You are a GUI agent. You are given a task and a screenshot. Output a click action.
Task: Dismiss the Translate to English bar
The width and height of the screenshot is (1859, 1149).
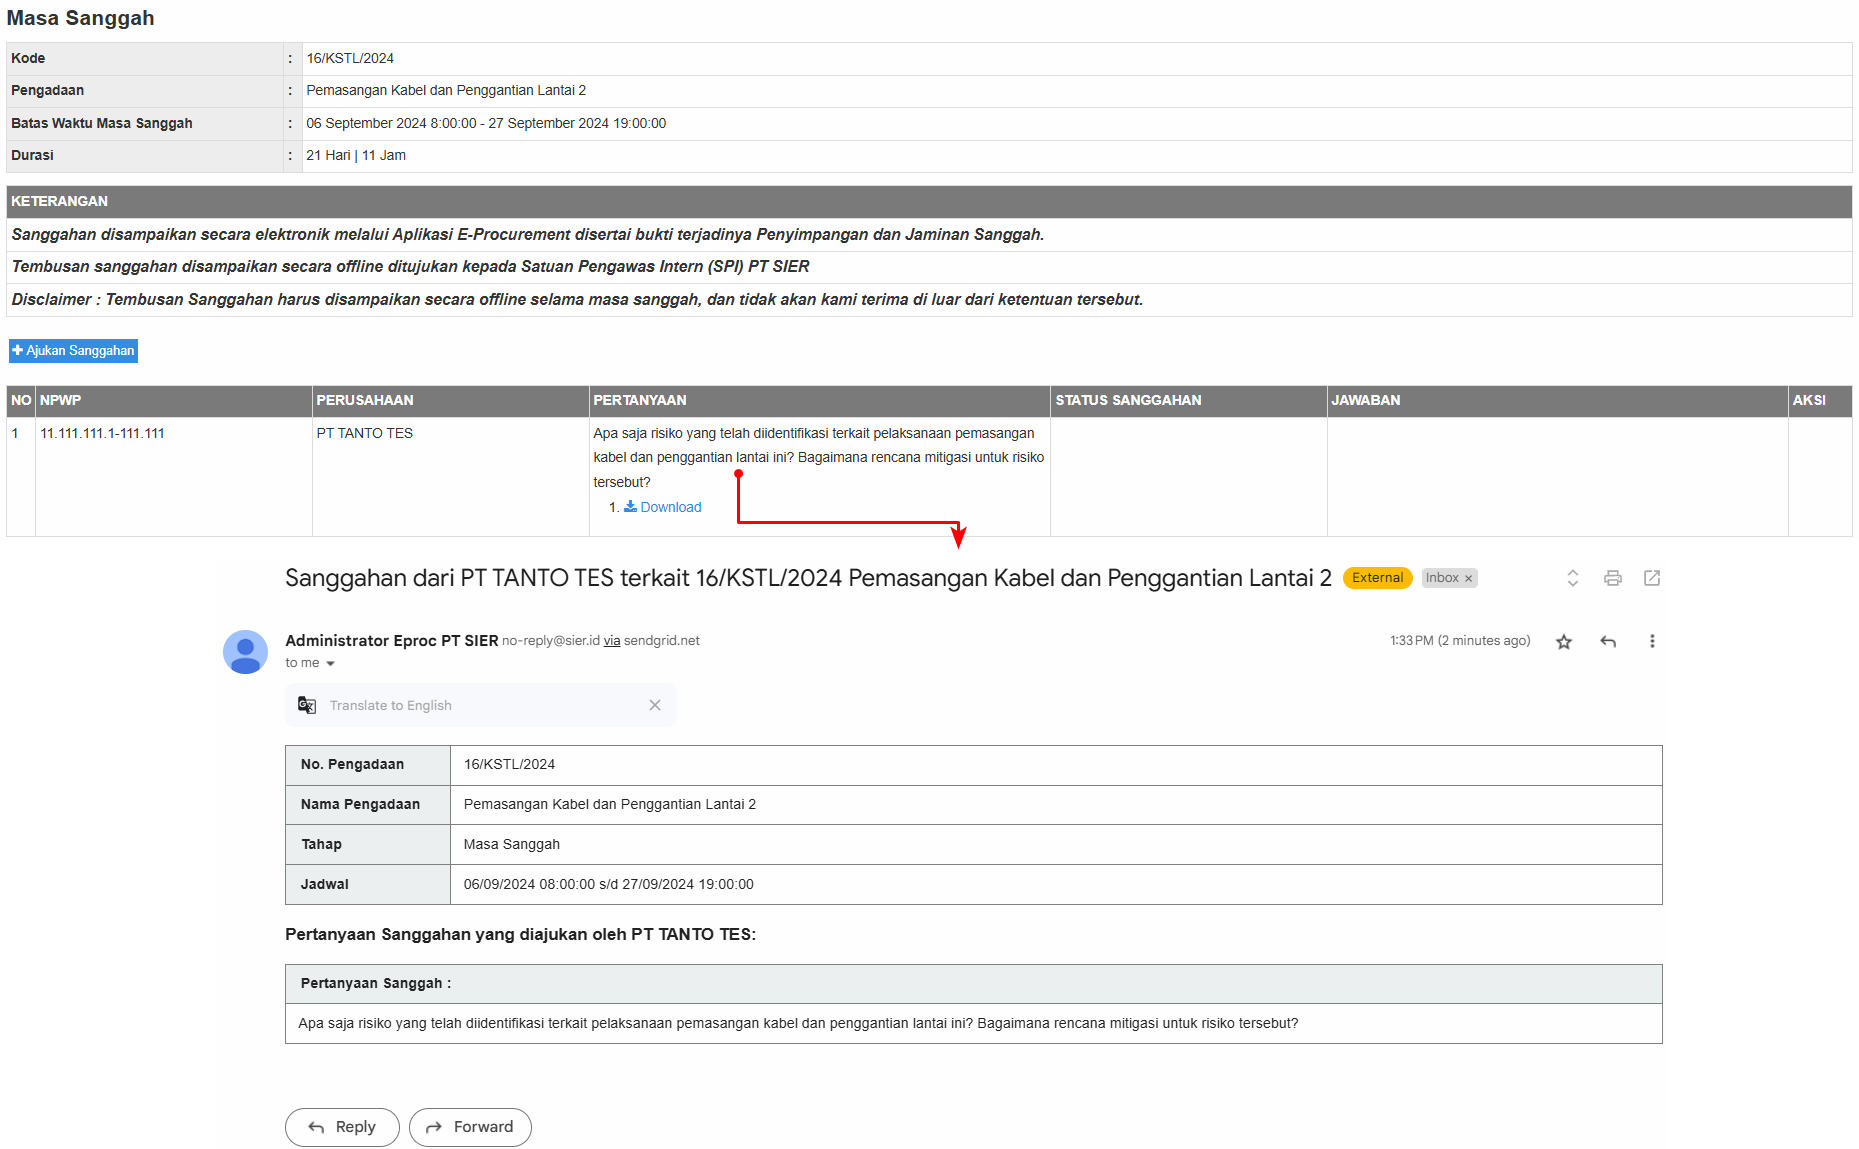tap(655, 705)
